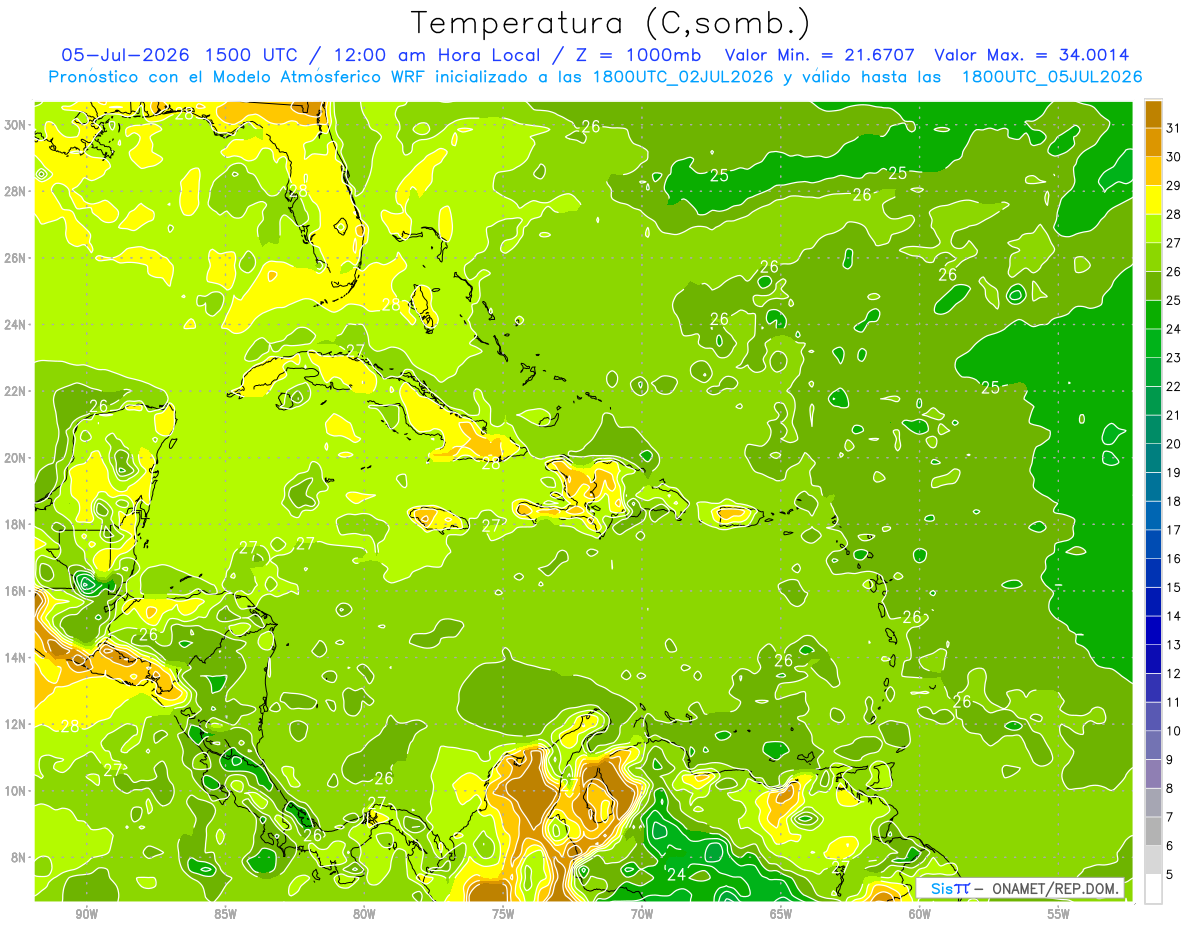Viewport: 1200px width, 927px height.
Task: Select the '05-Jul-2026' forecast date text
Action: pyautogui.click(x=127, y=55)
